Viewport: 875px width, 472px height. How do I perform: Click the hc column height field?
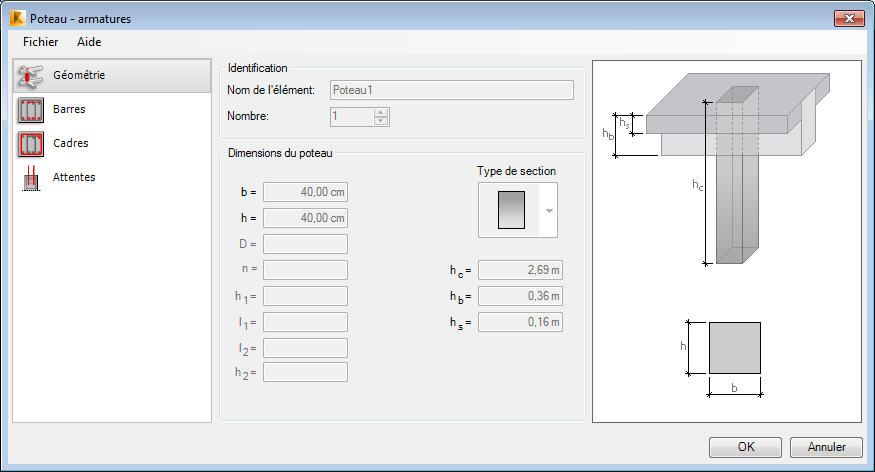pos(520,270)
